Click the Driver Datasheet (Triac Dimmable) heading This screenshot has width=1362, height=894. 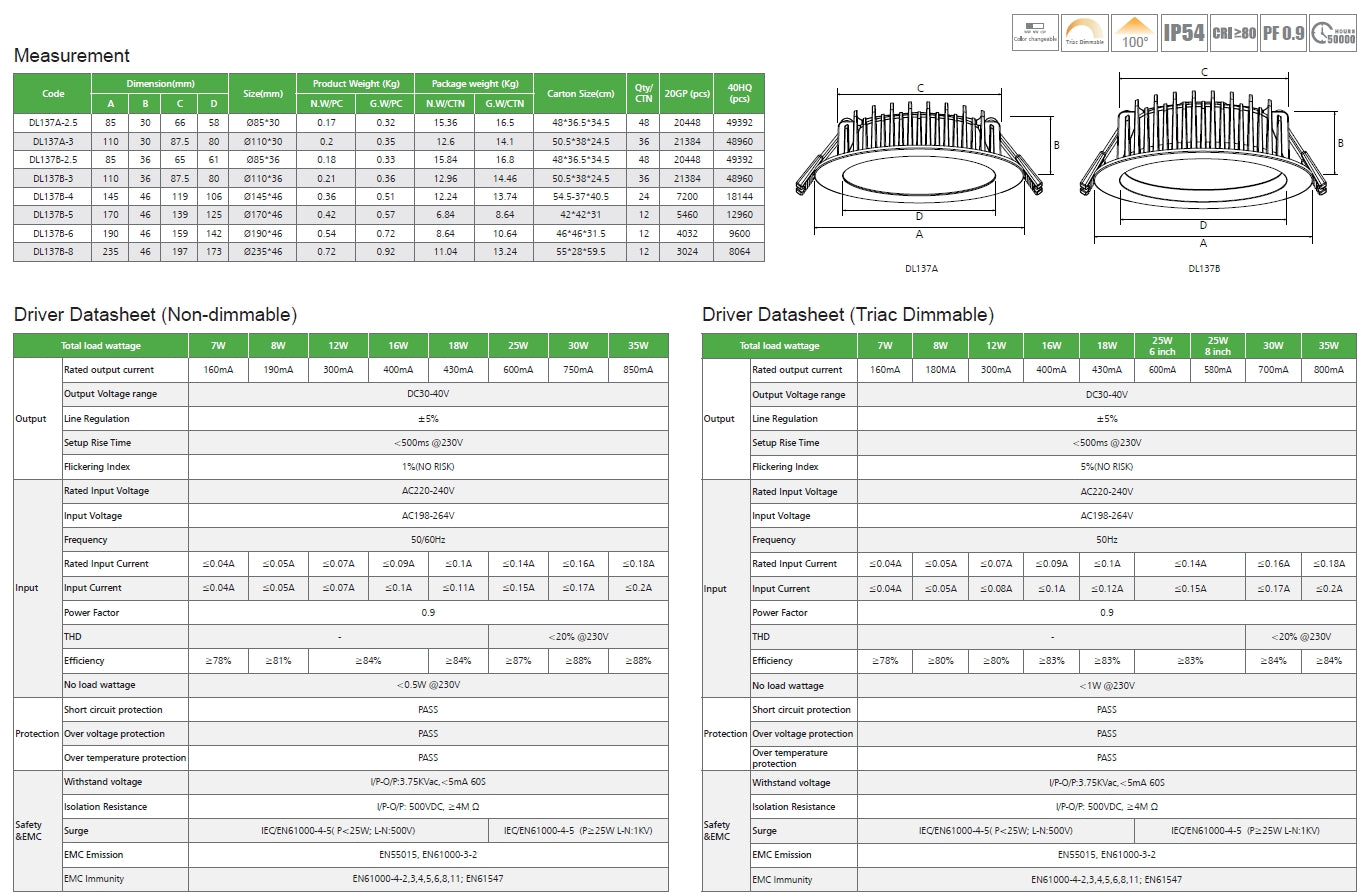point(848,315)
